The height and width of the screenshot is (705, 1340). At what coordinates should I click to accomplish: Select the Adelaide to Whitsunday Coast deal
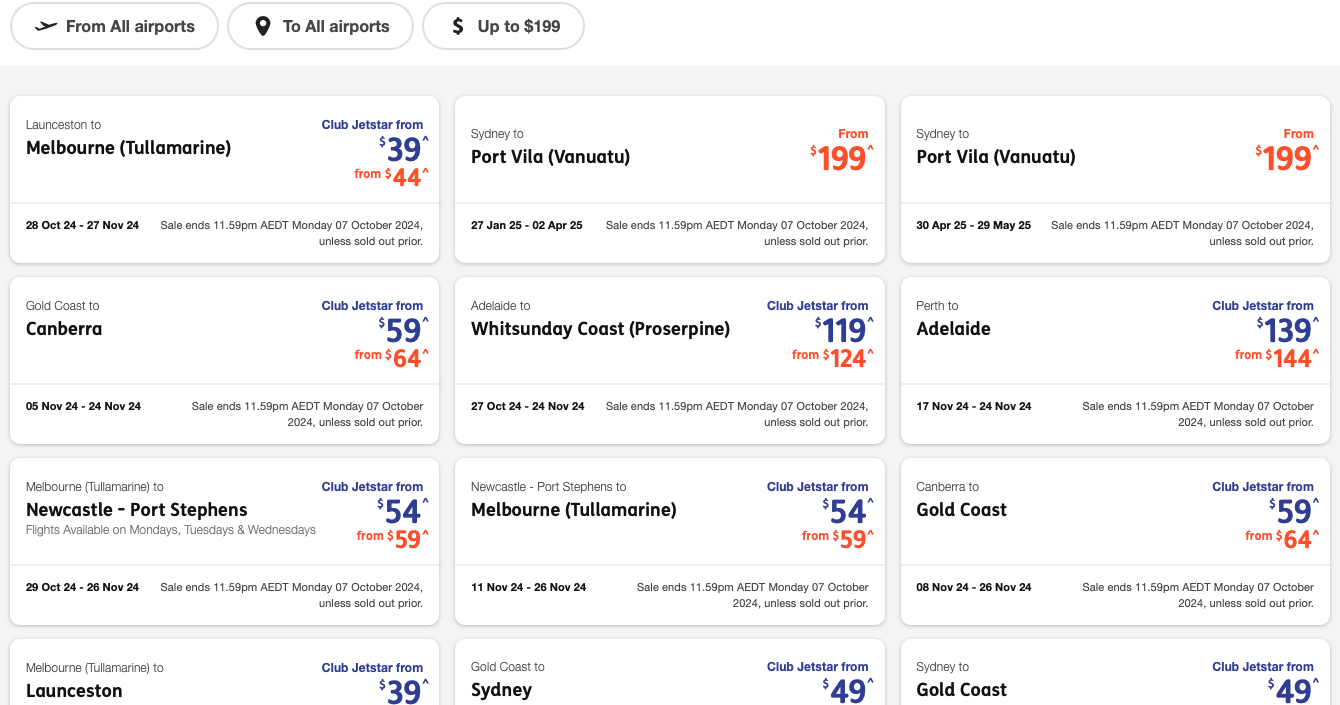tap(670, 360)
